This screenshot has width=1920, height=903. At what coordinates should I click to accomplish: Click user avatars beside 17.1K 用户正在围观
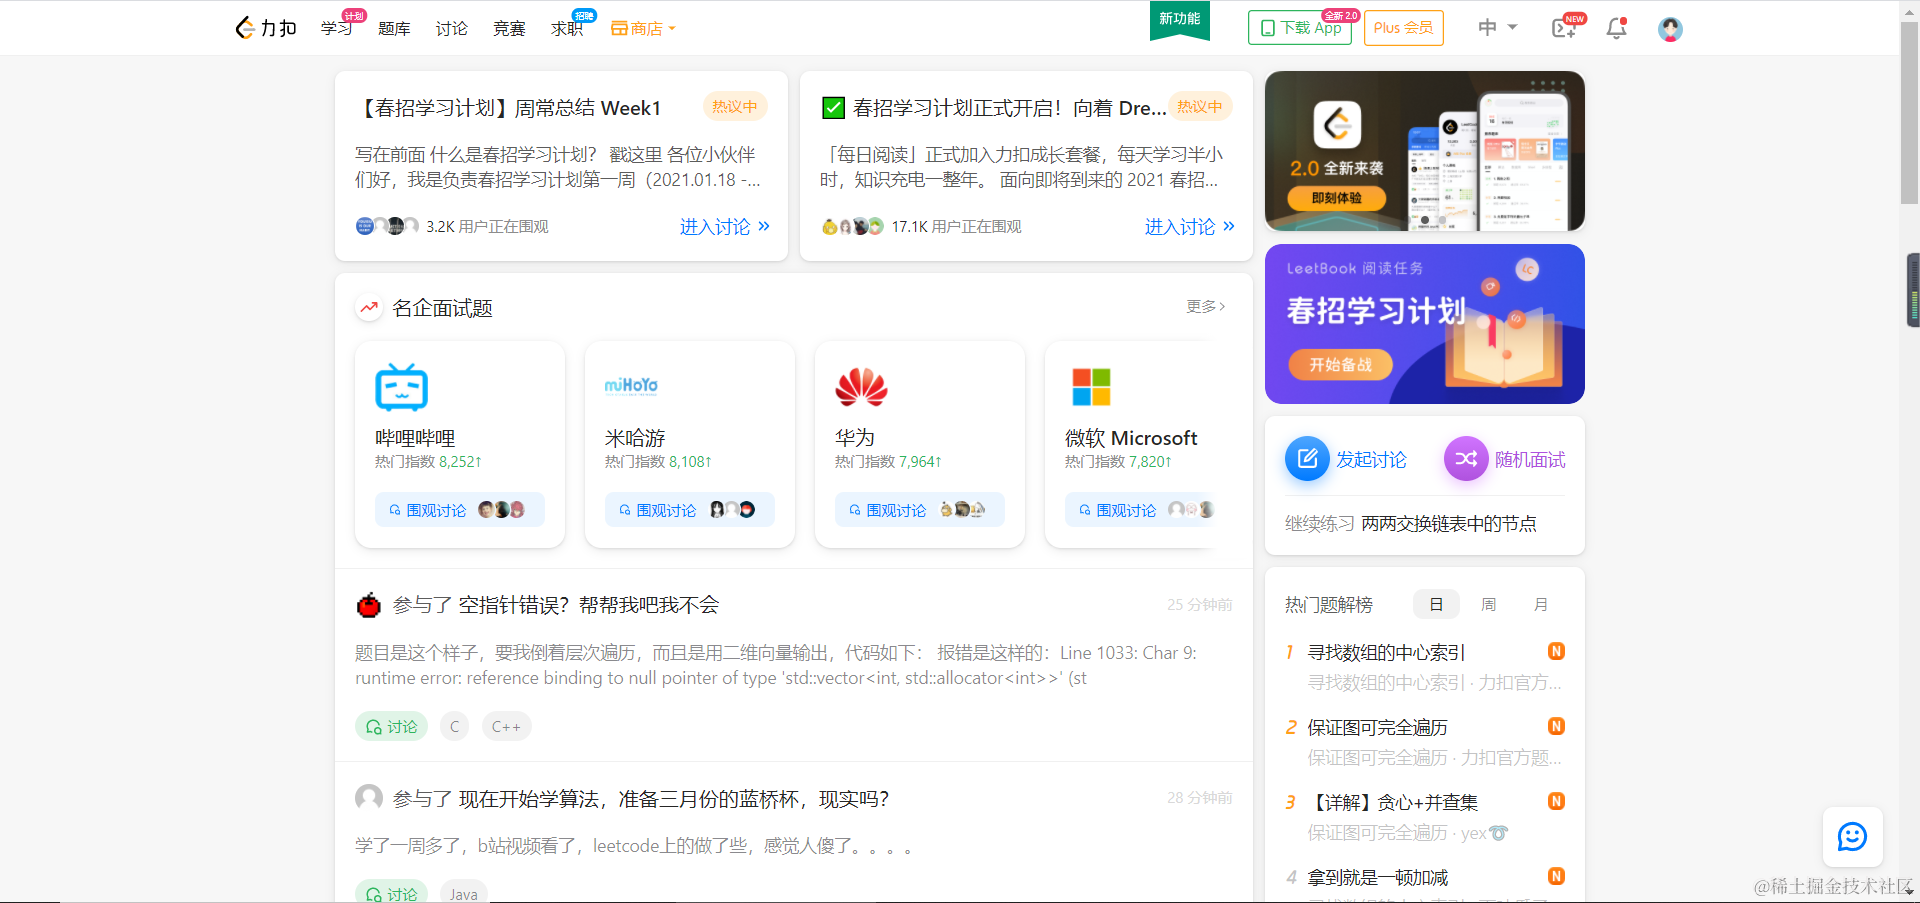click(x=852, y=226)
